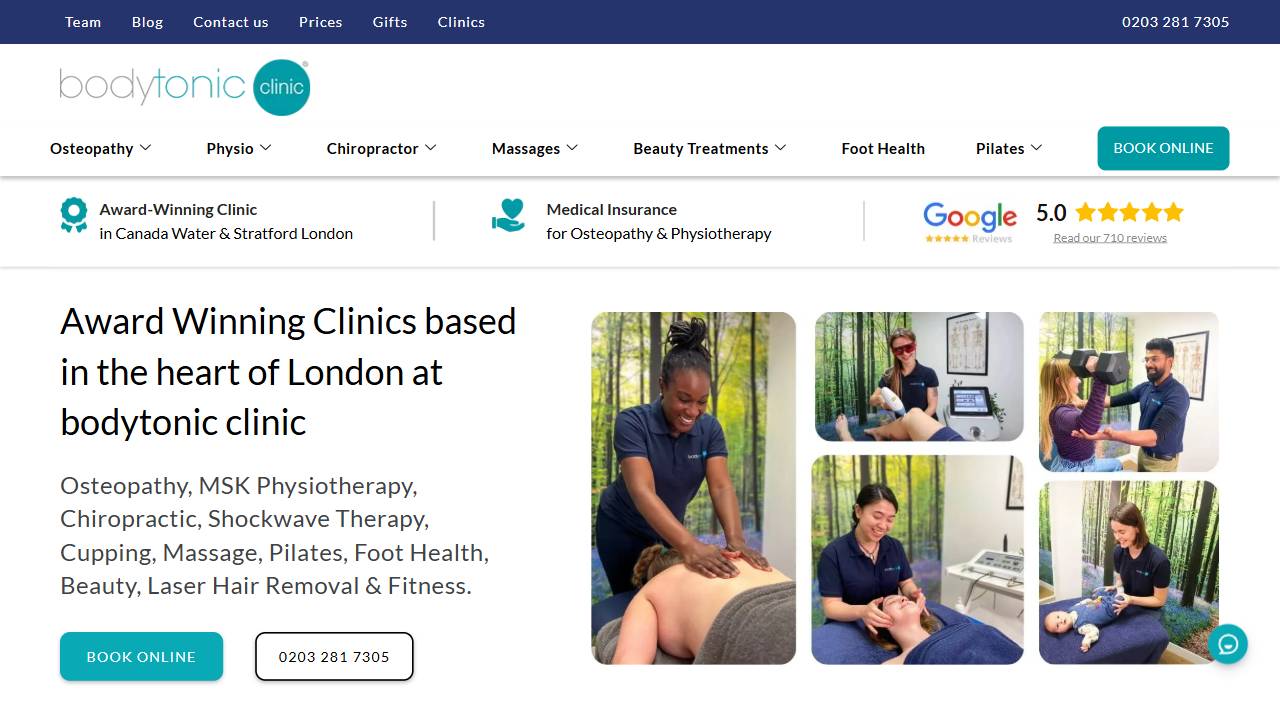This screenshot has width=1280, height=720.
Task: Open the Chiropractor dropdown menu
Action: point(382,148)
